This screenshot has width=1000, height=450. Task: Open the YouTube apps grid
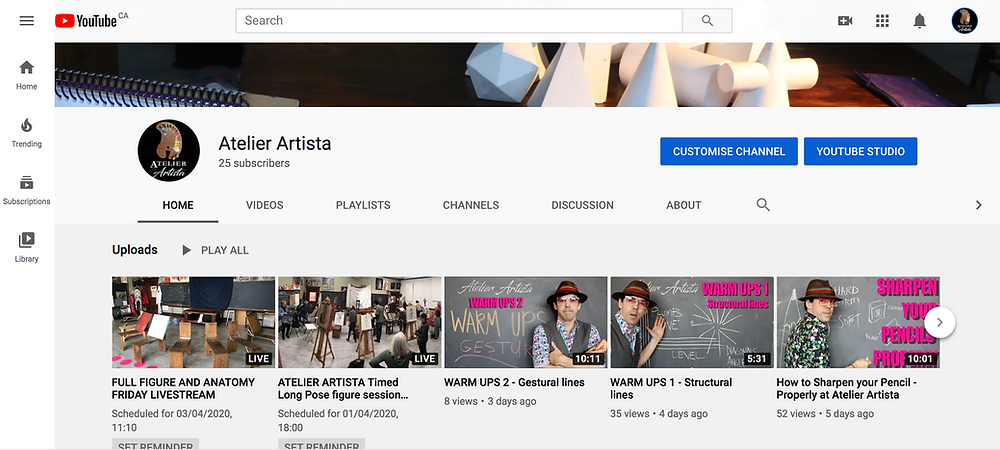[x=882, y=21]
